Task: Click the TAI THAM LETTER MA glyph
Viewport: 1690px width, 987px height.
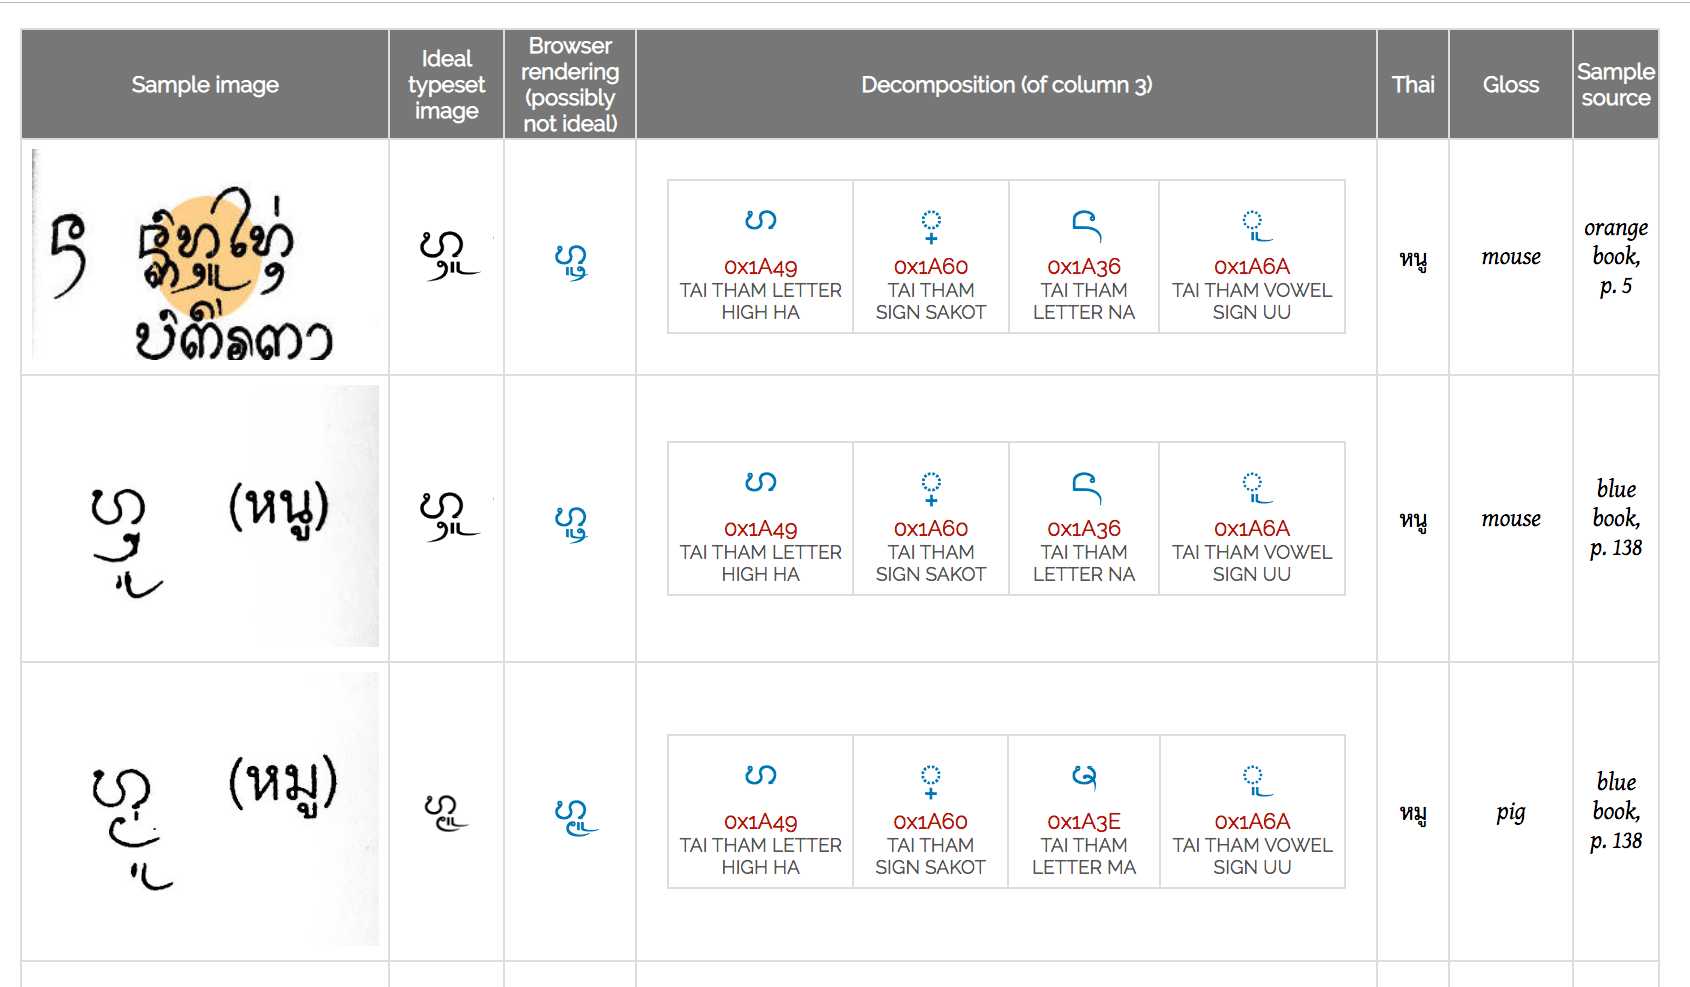Action: (x=1084, y=777)
